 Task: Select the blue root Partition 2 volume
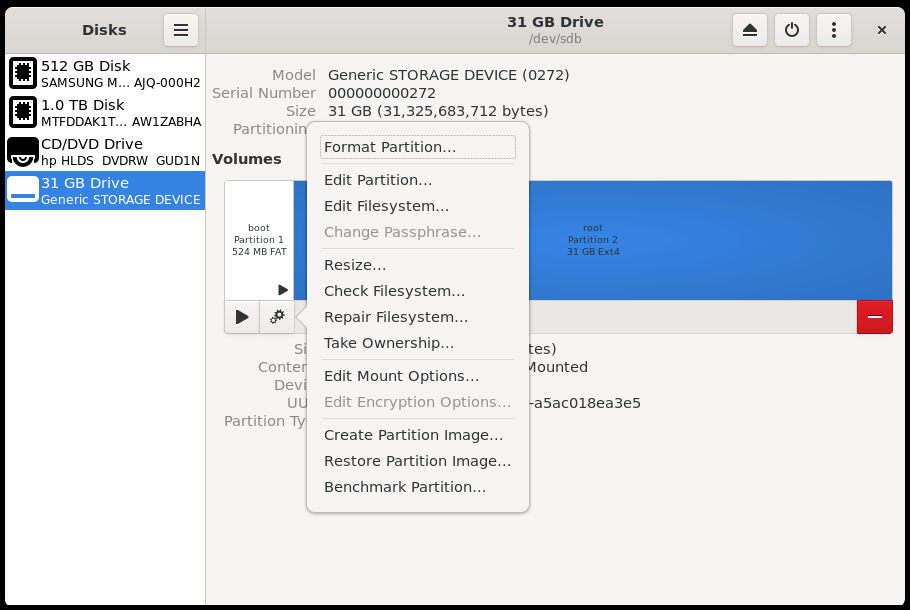(700, 240)
